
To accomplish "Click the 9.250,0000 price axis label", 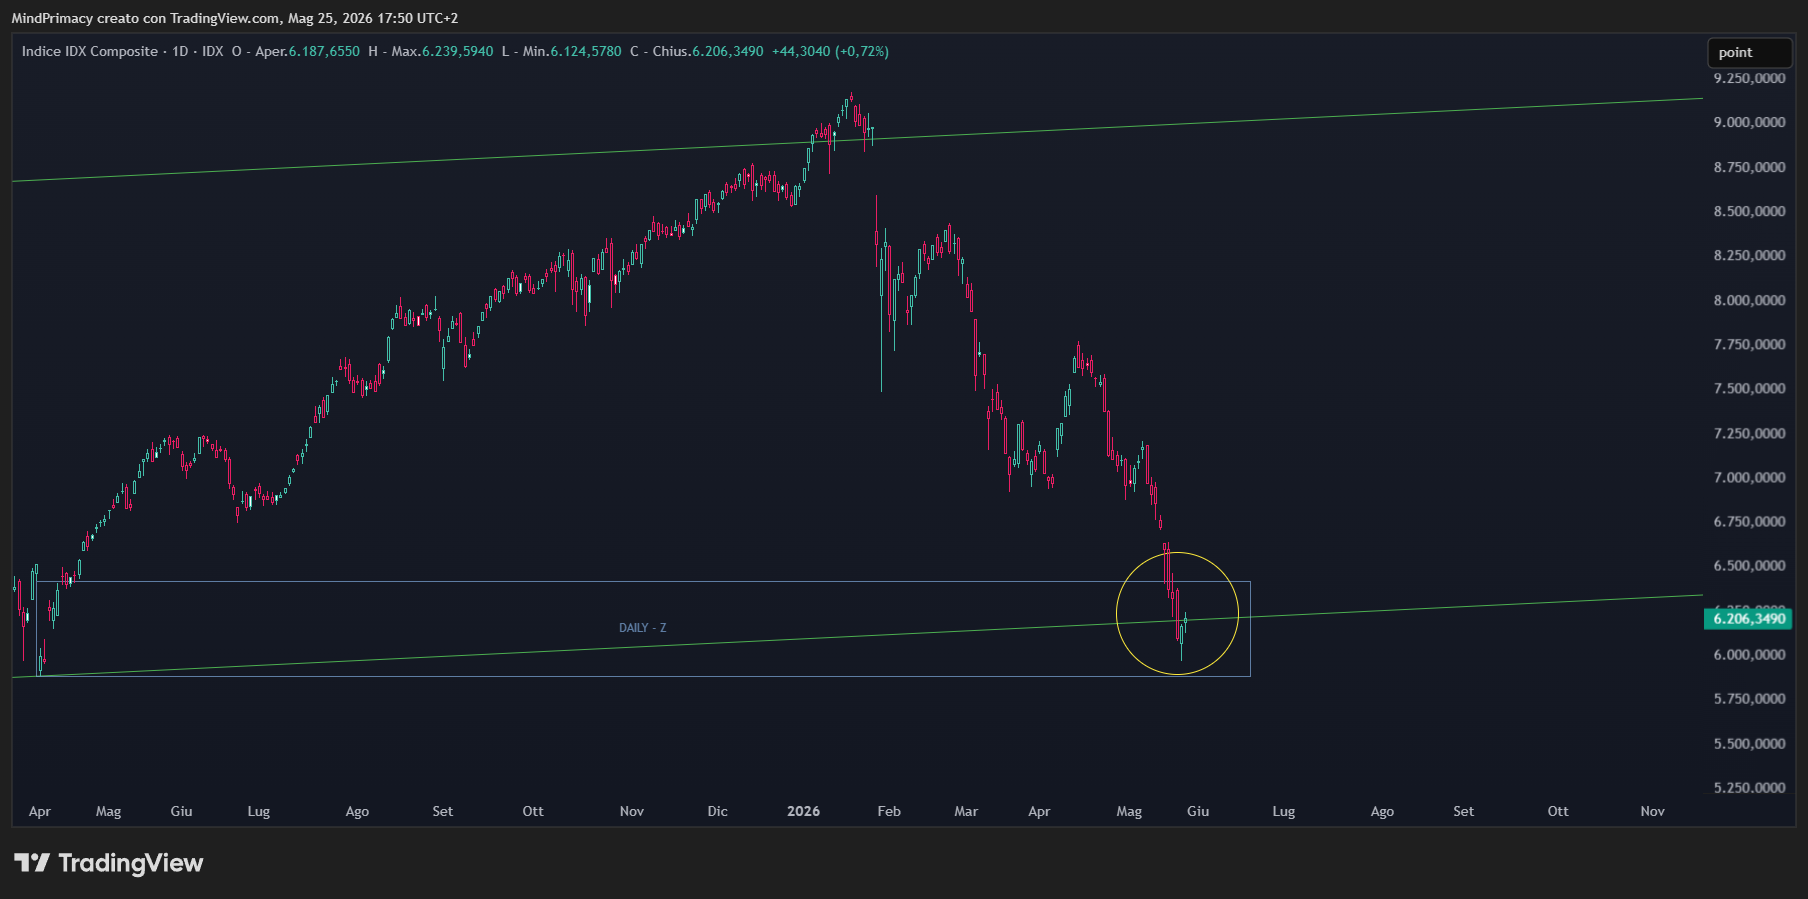I will coord(1749,78).
